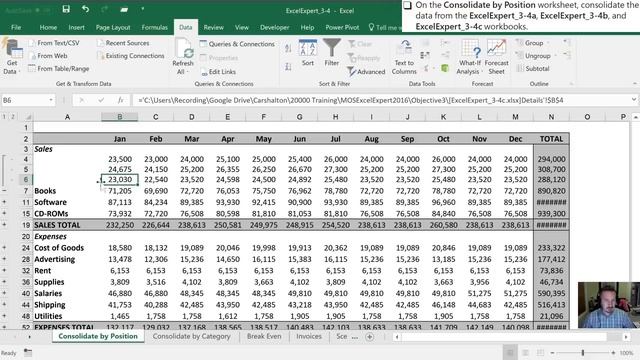The image size is (640, 360).
Task: Launch Text to Columns wizard
Action: (404, 57)
